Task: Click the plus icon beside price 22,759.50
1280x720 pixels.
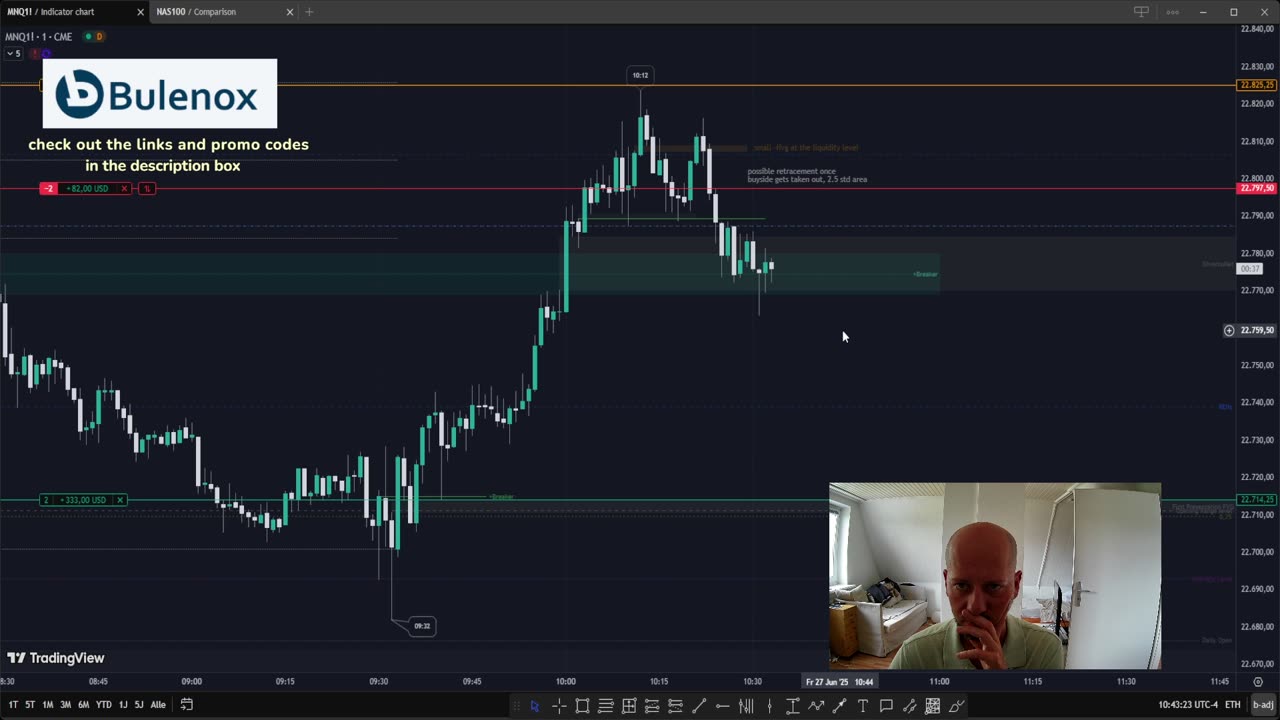Action: coord(1229,330)
